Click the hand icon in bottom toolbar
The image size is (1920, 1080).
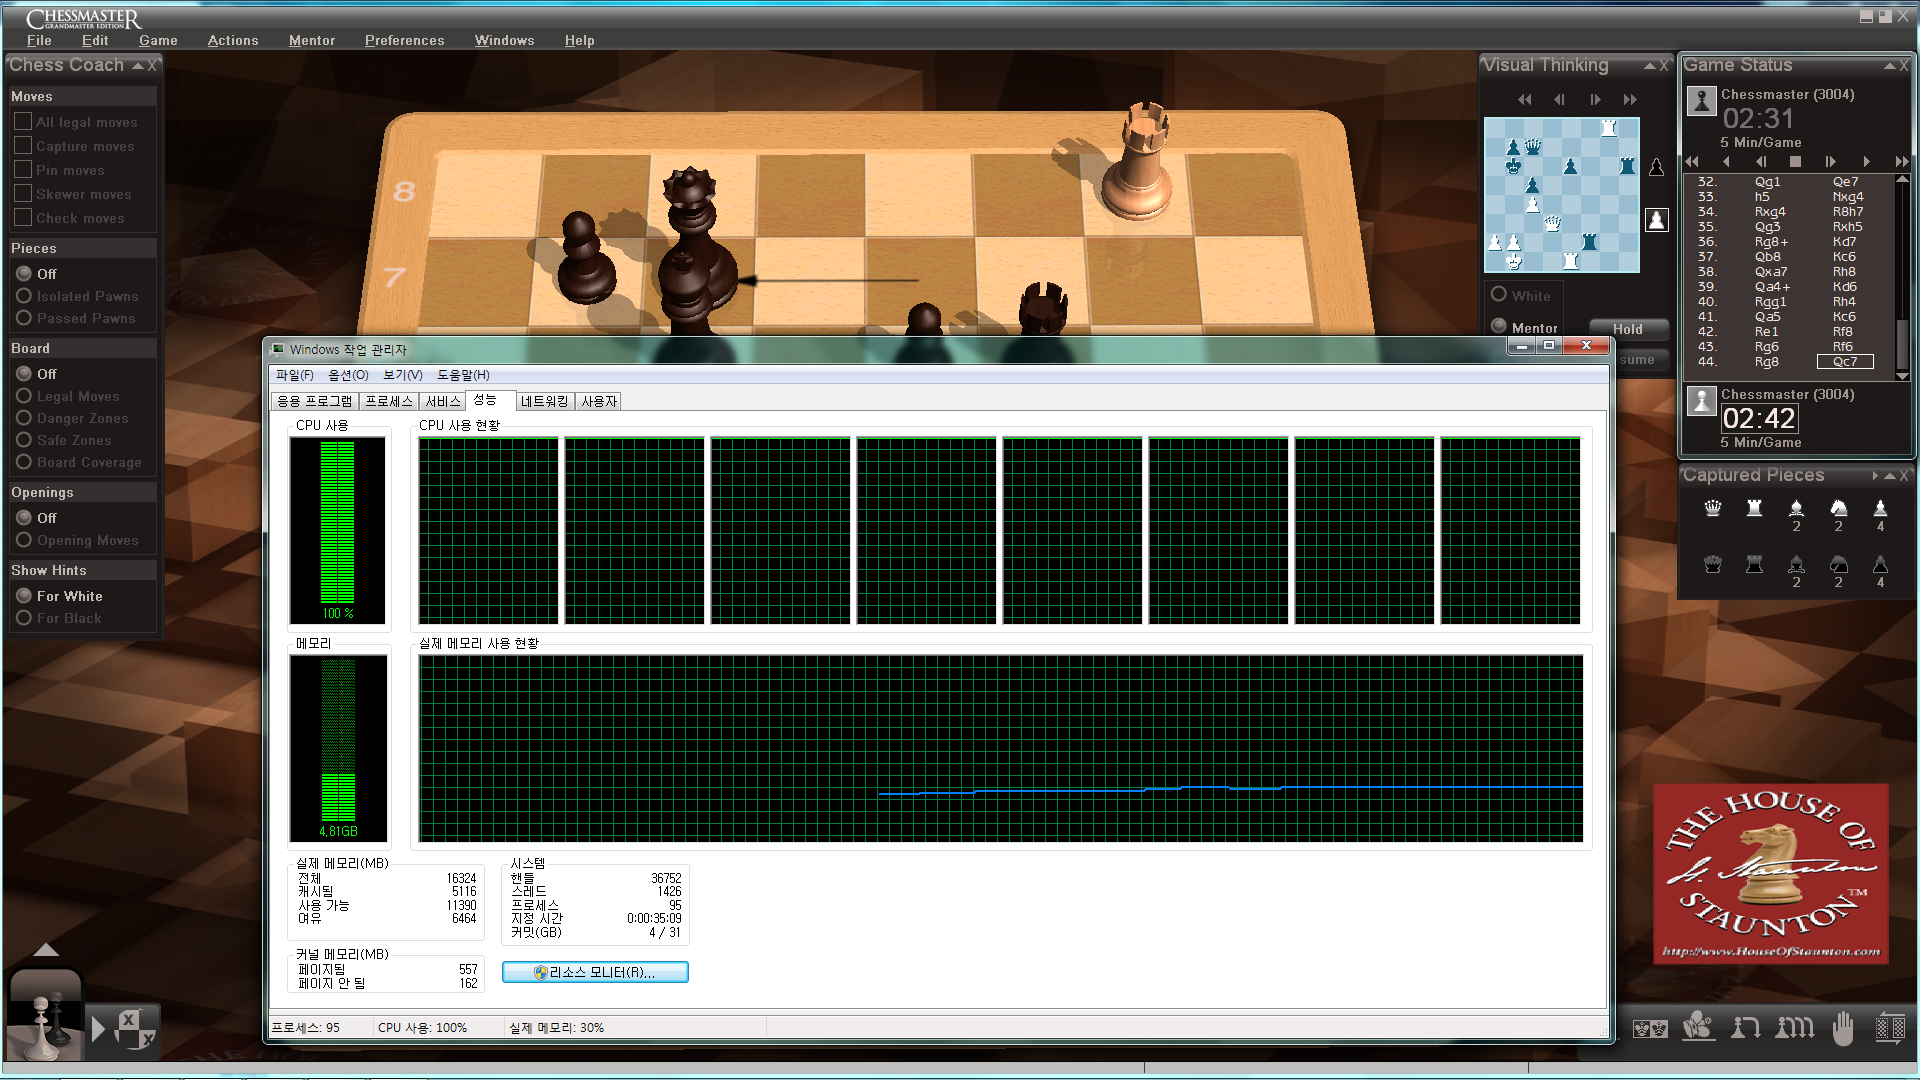(1842, 1028)
